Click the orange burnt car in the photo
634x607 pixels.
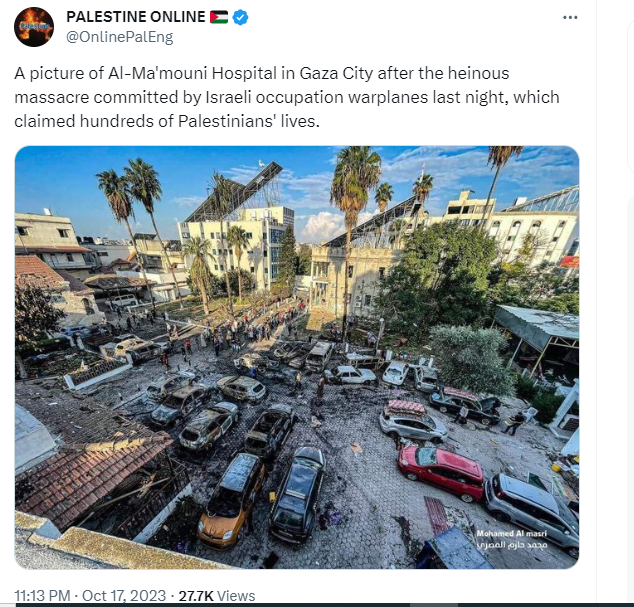point(231,500)
